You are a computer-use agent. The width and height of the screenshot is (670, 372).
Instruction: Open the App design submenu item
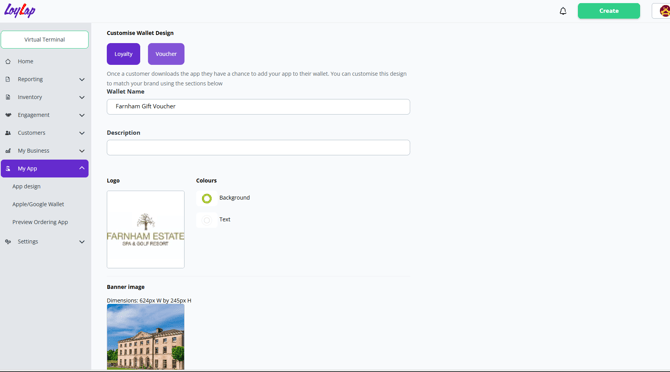(26, 187)
